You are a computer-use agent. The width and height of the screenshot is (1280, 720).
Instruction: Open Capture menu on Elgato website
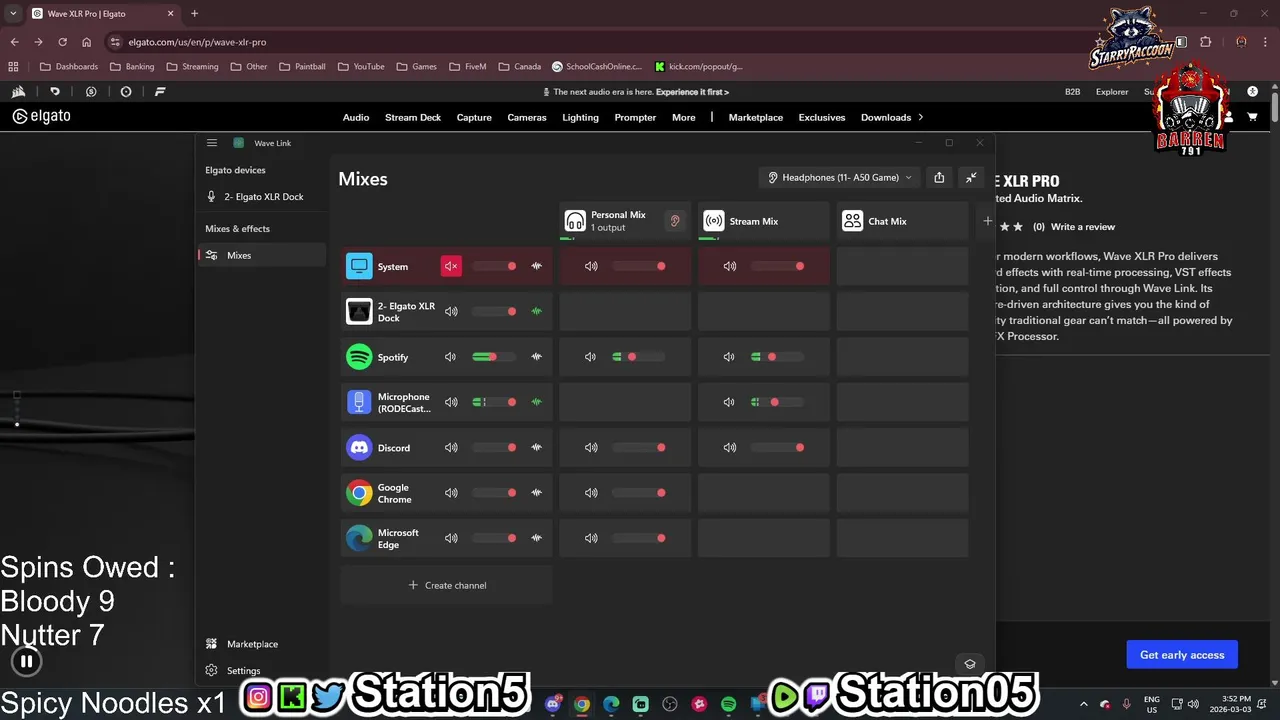coord(474,117)
